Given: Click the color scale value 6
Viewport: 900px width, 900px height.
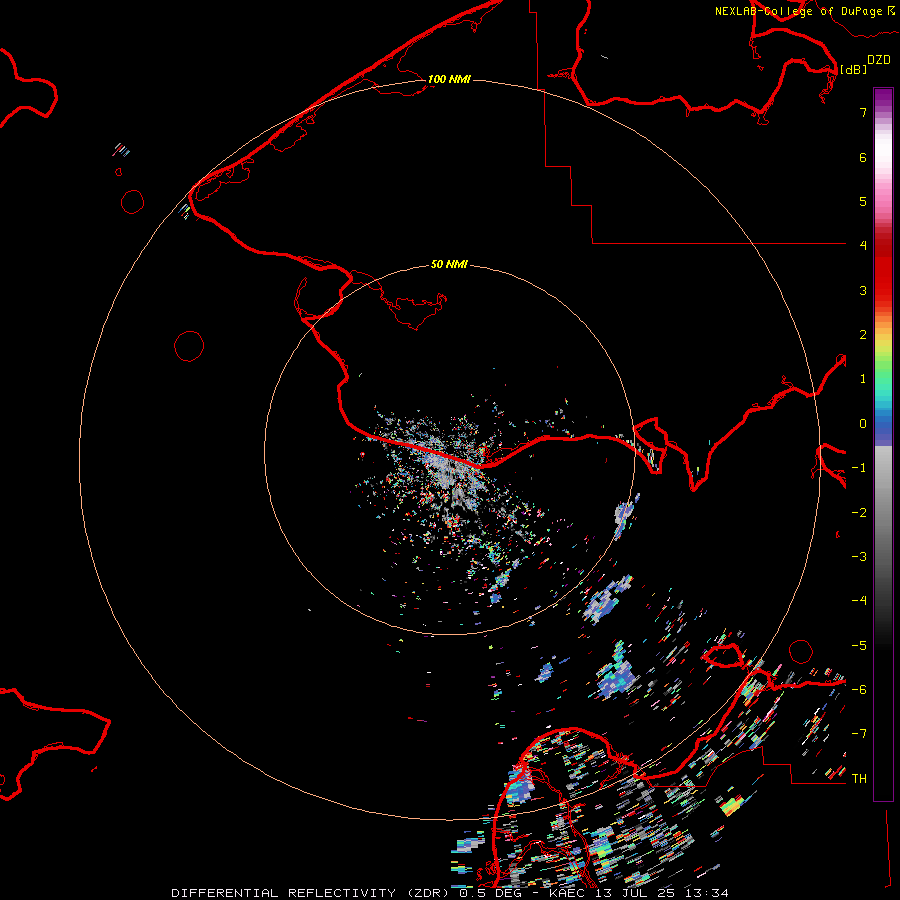Looking at the screenshot, I should point(863,157).
